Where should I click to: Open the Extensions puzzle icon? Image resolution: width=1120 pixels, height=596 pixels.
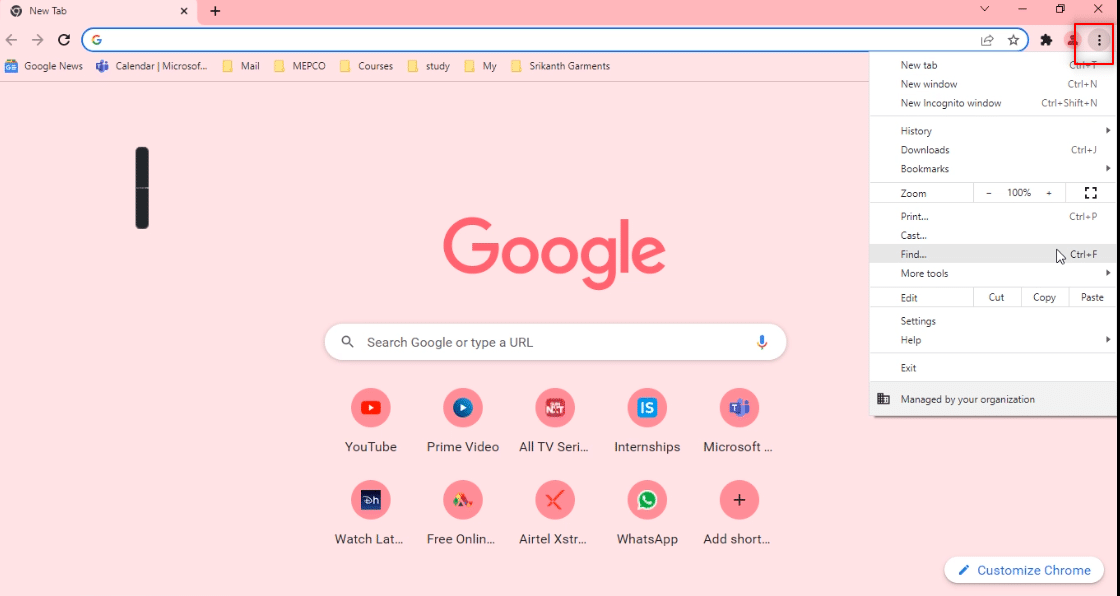[x=1046, y=40]
